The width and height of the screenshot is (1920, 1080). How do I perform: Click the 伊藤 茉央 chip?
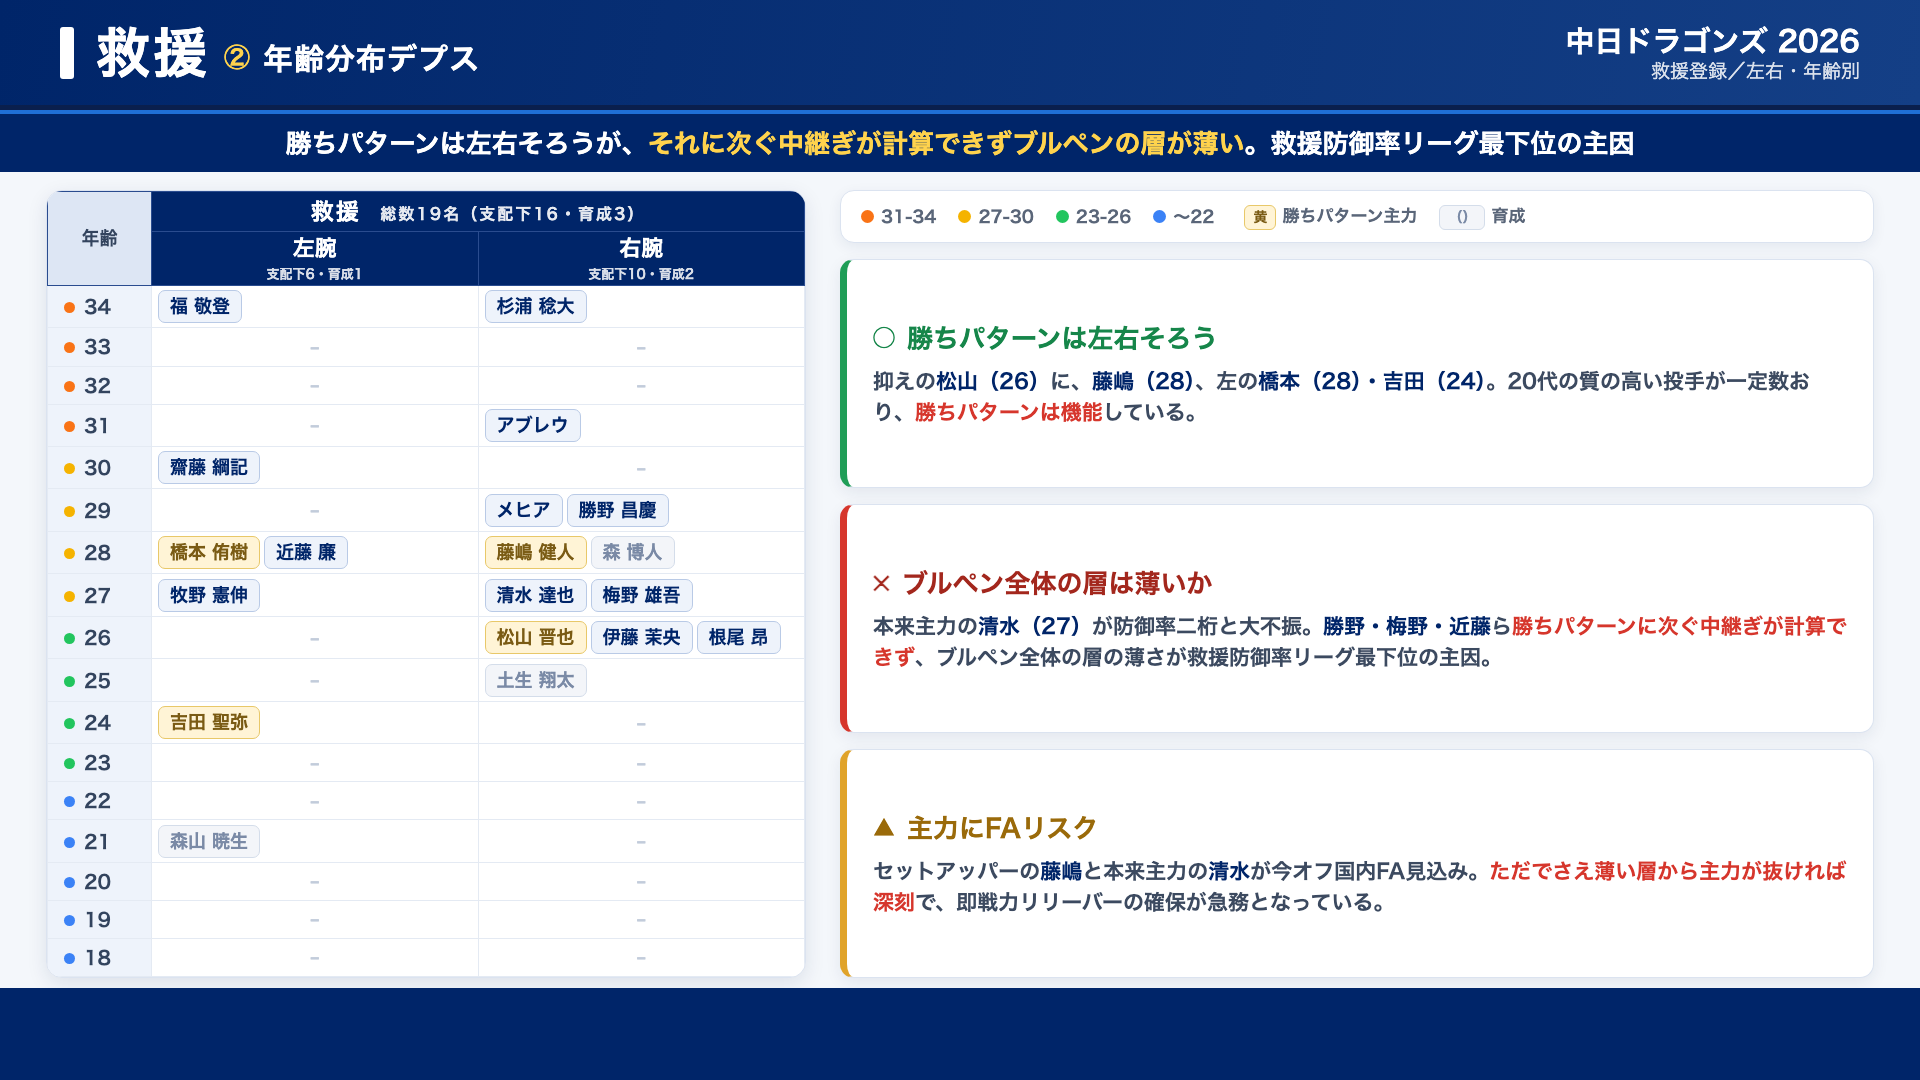pos(641,637)
